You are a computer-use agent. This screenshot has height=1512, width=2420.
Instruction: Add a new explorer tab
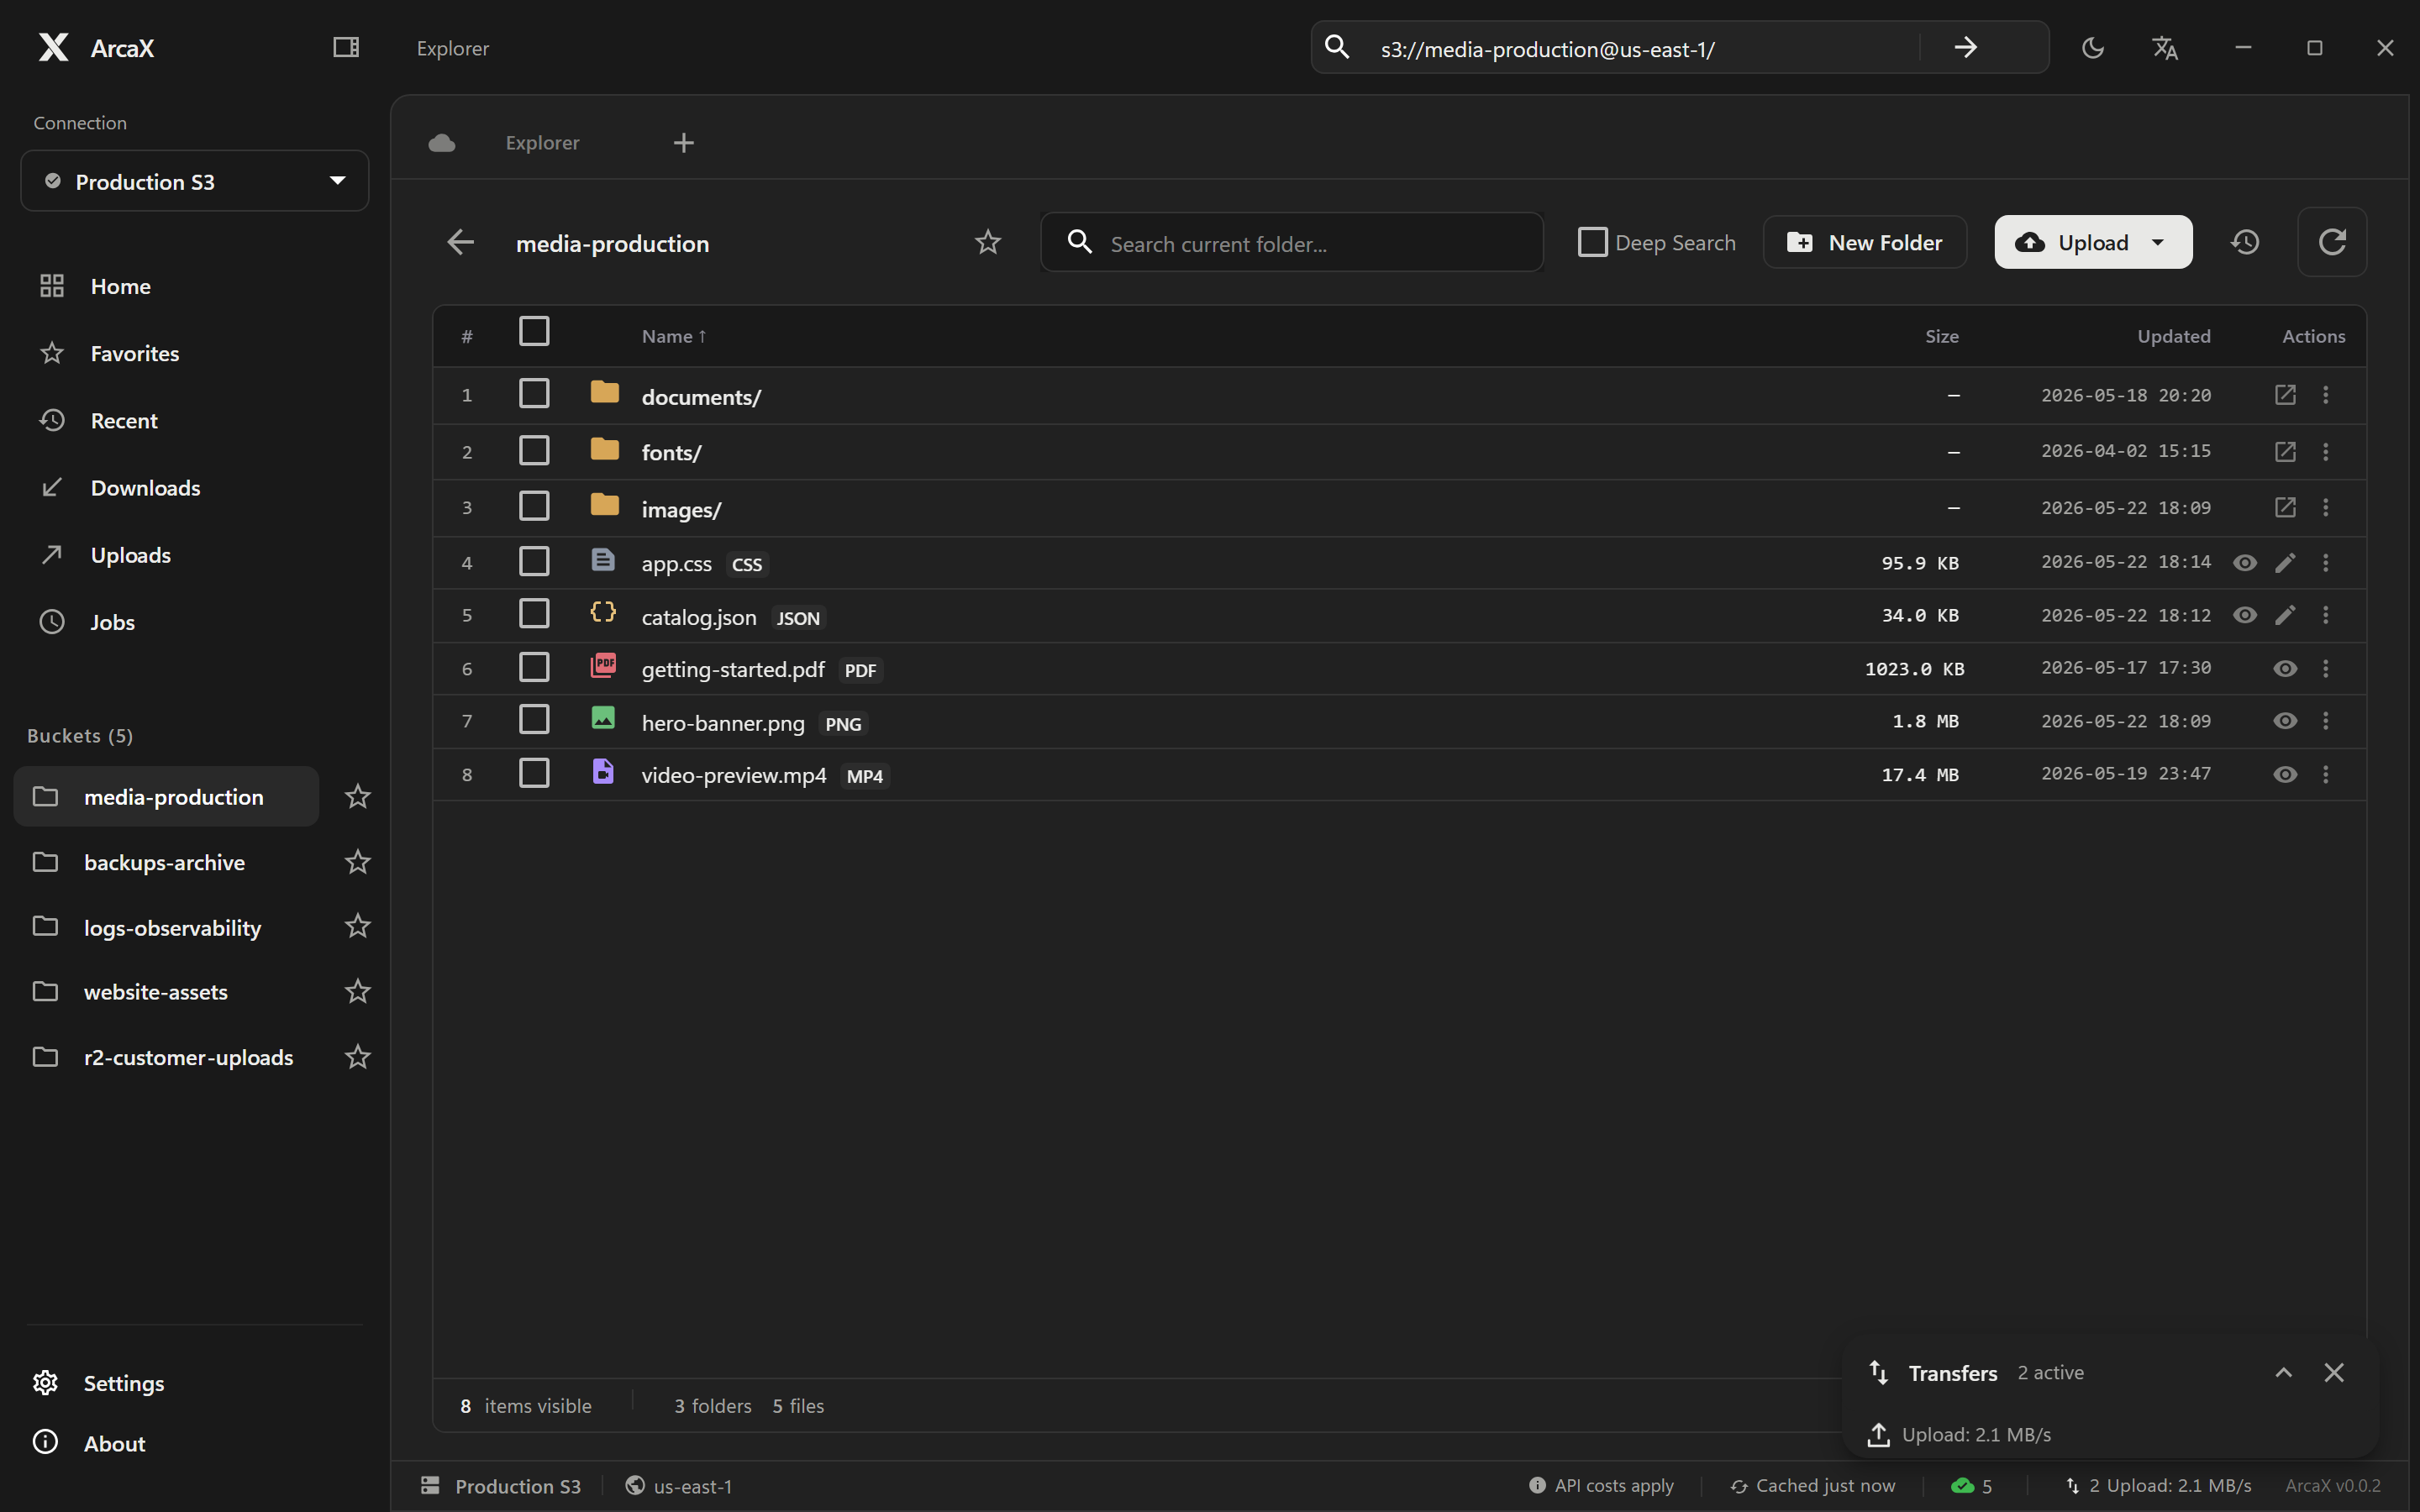click(x=684, y=143)
